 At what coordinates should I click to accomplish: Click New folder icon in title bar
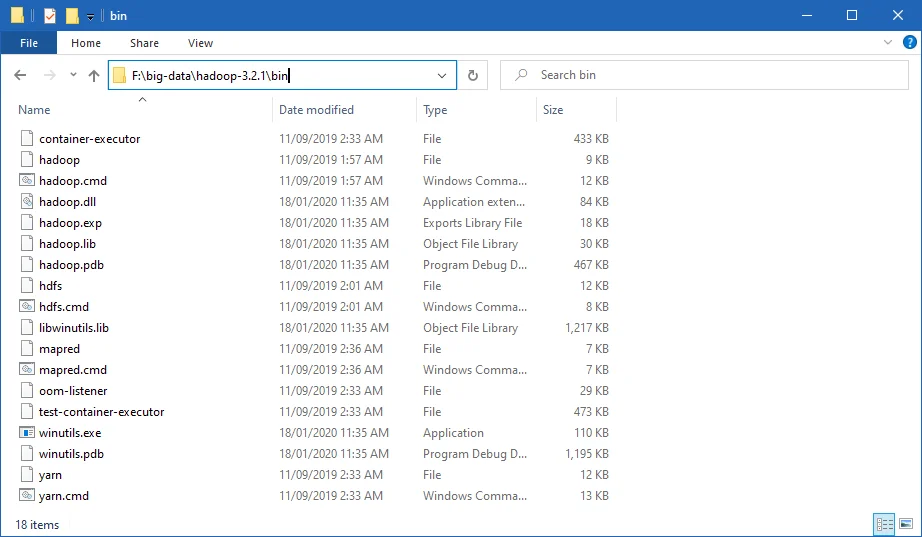point(72,16)
